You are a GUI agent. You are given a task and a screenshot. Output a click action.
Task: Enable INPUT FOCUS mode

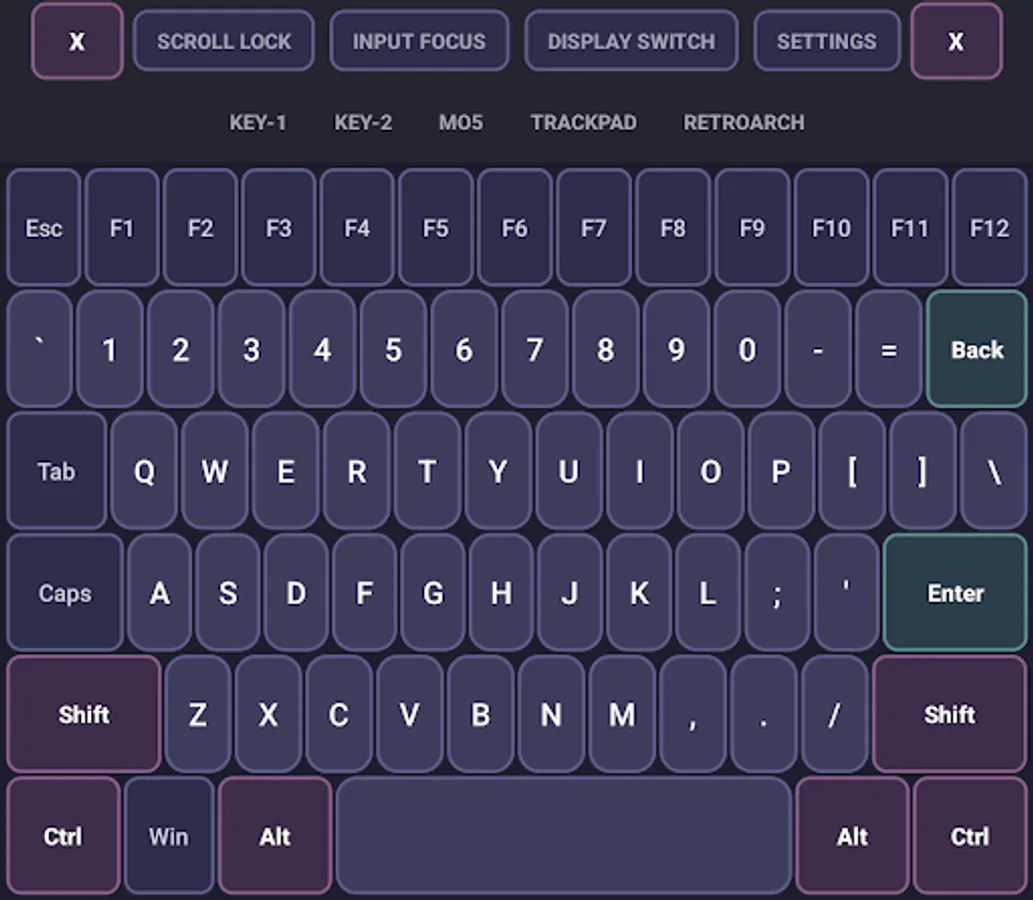[419, 41]
